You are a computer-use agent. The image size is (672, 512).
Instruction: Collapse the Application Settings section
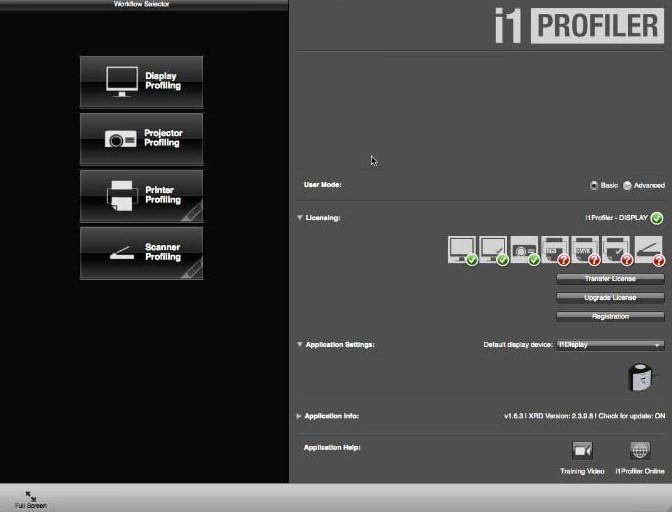(x=300, y=344)
